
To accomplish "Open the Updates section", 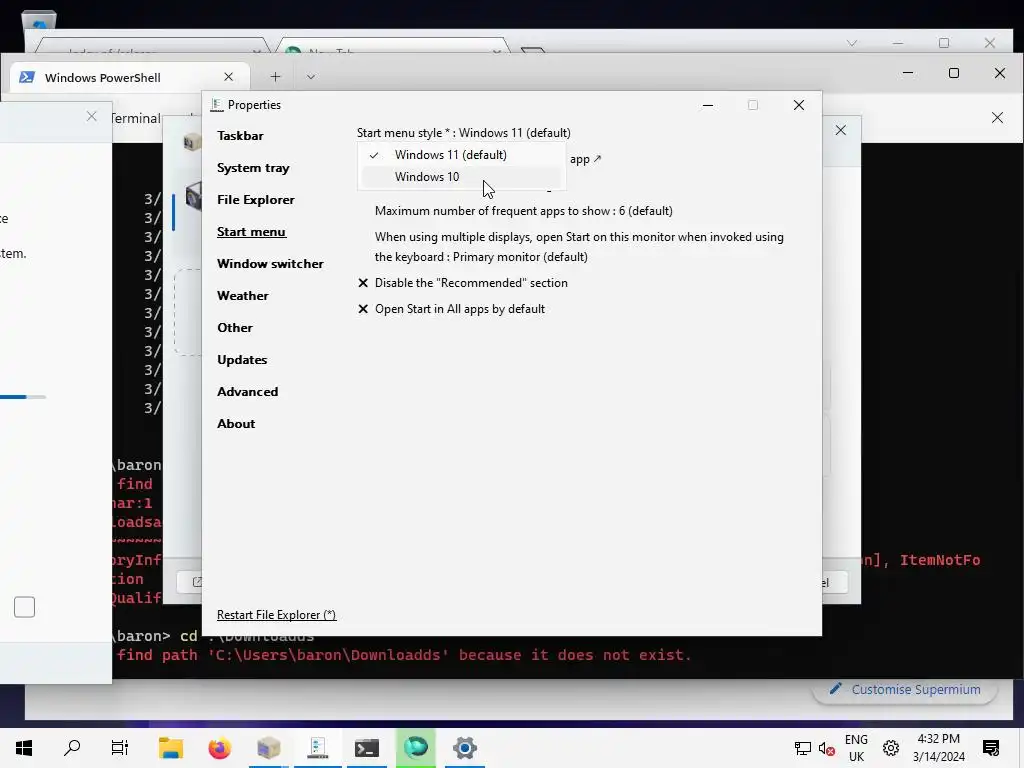I will [242, 360].
